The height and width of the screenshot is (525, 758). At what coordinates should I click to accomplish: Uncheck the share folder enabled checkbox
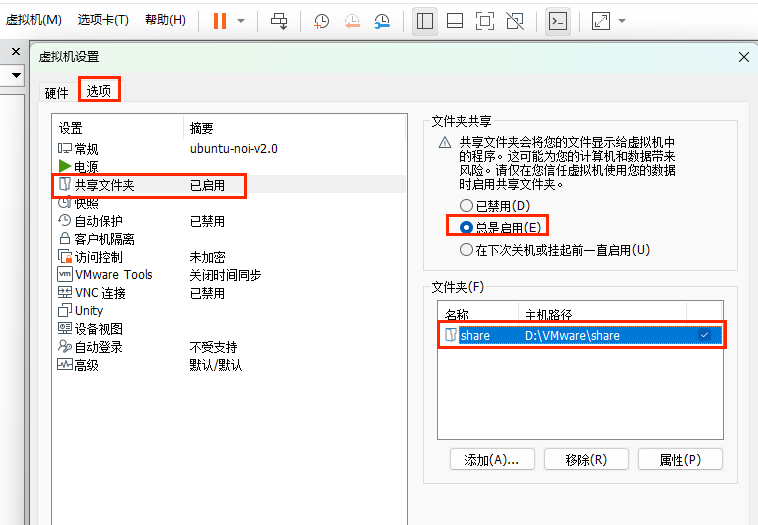[704, 335]
